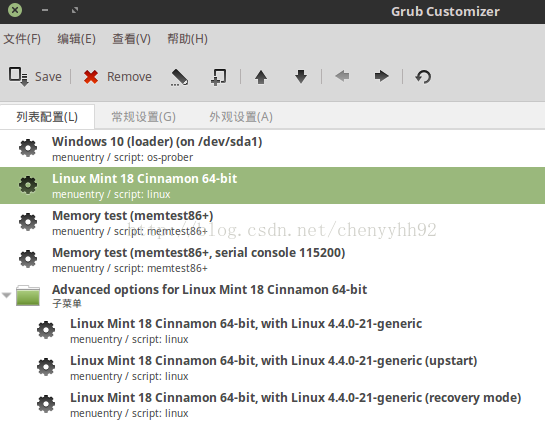Click the Grub Customizer title bar text
Screen dimensions: 545x438
pos(445,11)
